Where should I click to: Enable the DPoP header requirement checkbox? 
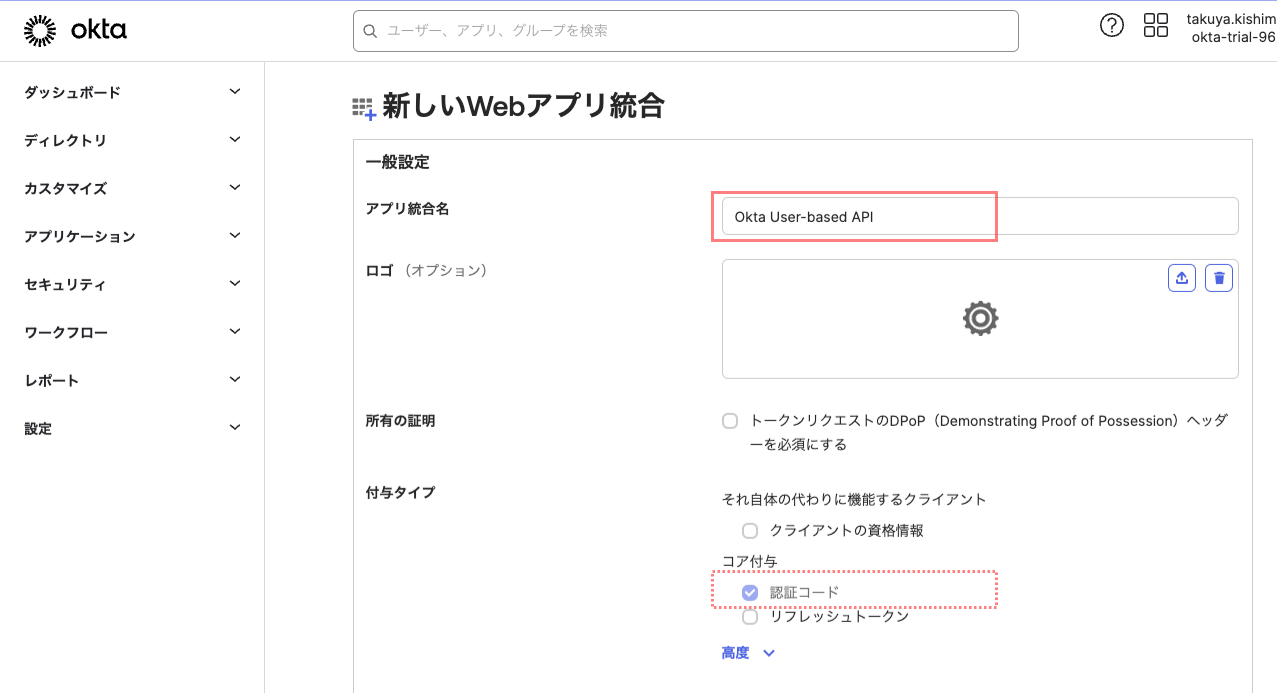pyautogui.click(x=730, y=421)
